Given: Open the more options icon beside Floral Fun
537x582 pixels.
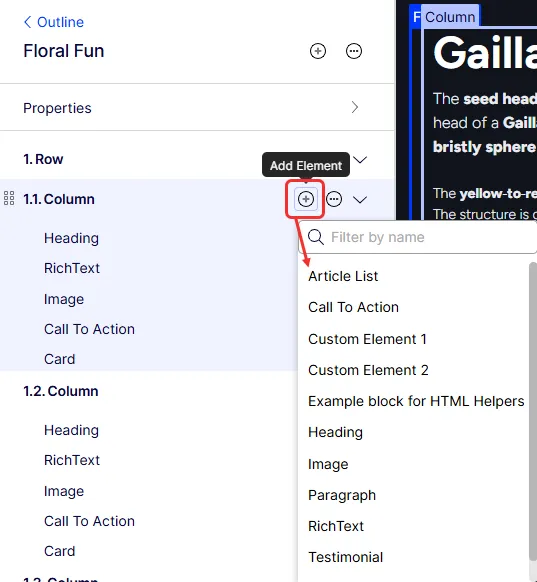Looking at the screenshot, I should [354, 51].
